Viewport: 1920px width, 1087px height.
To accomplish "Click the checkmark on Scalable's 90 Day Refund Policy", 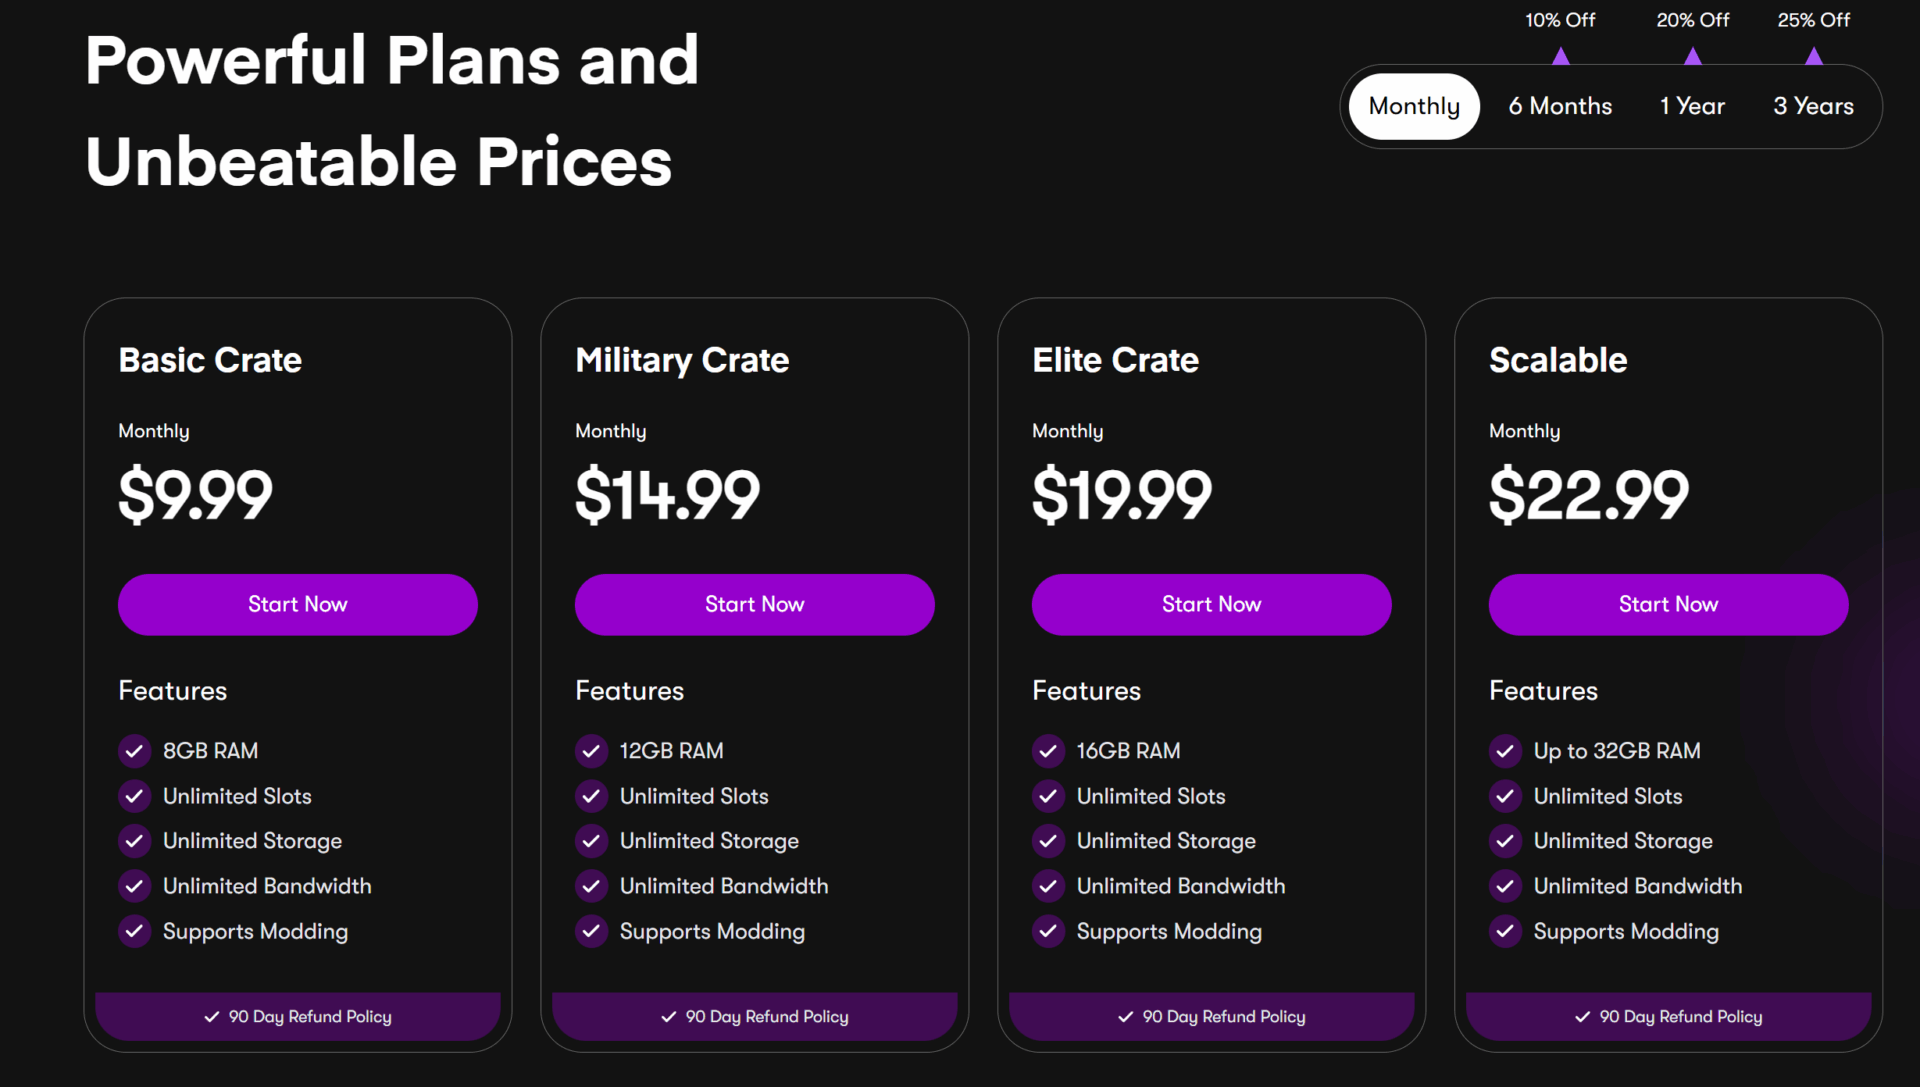I will tap(1581, 1017).
